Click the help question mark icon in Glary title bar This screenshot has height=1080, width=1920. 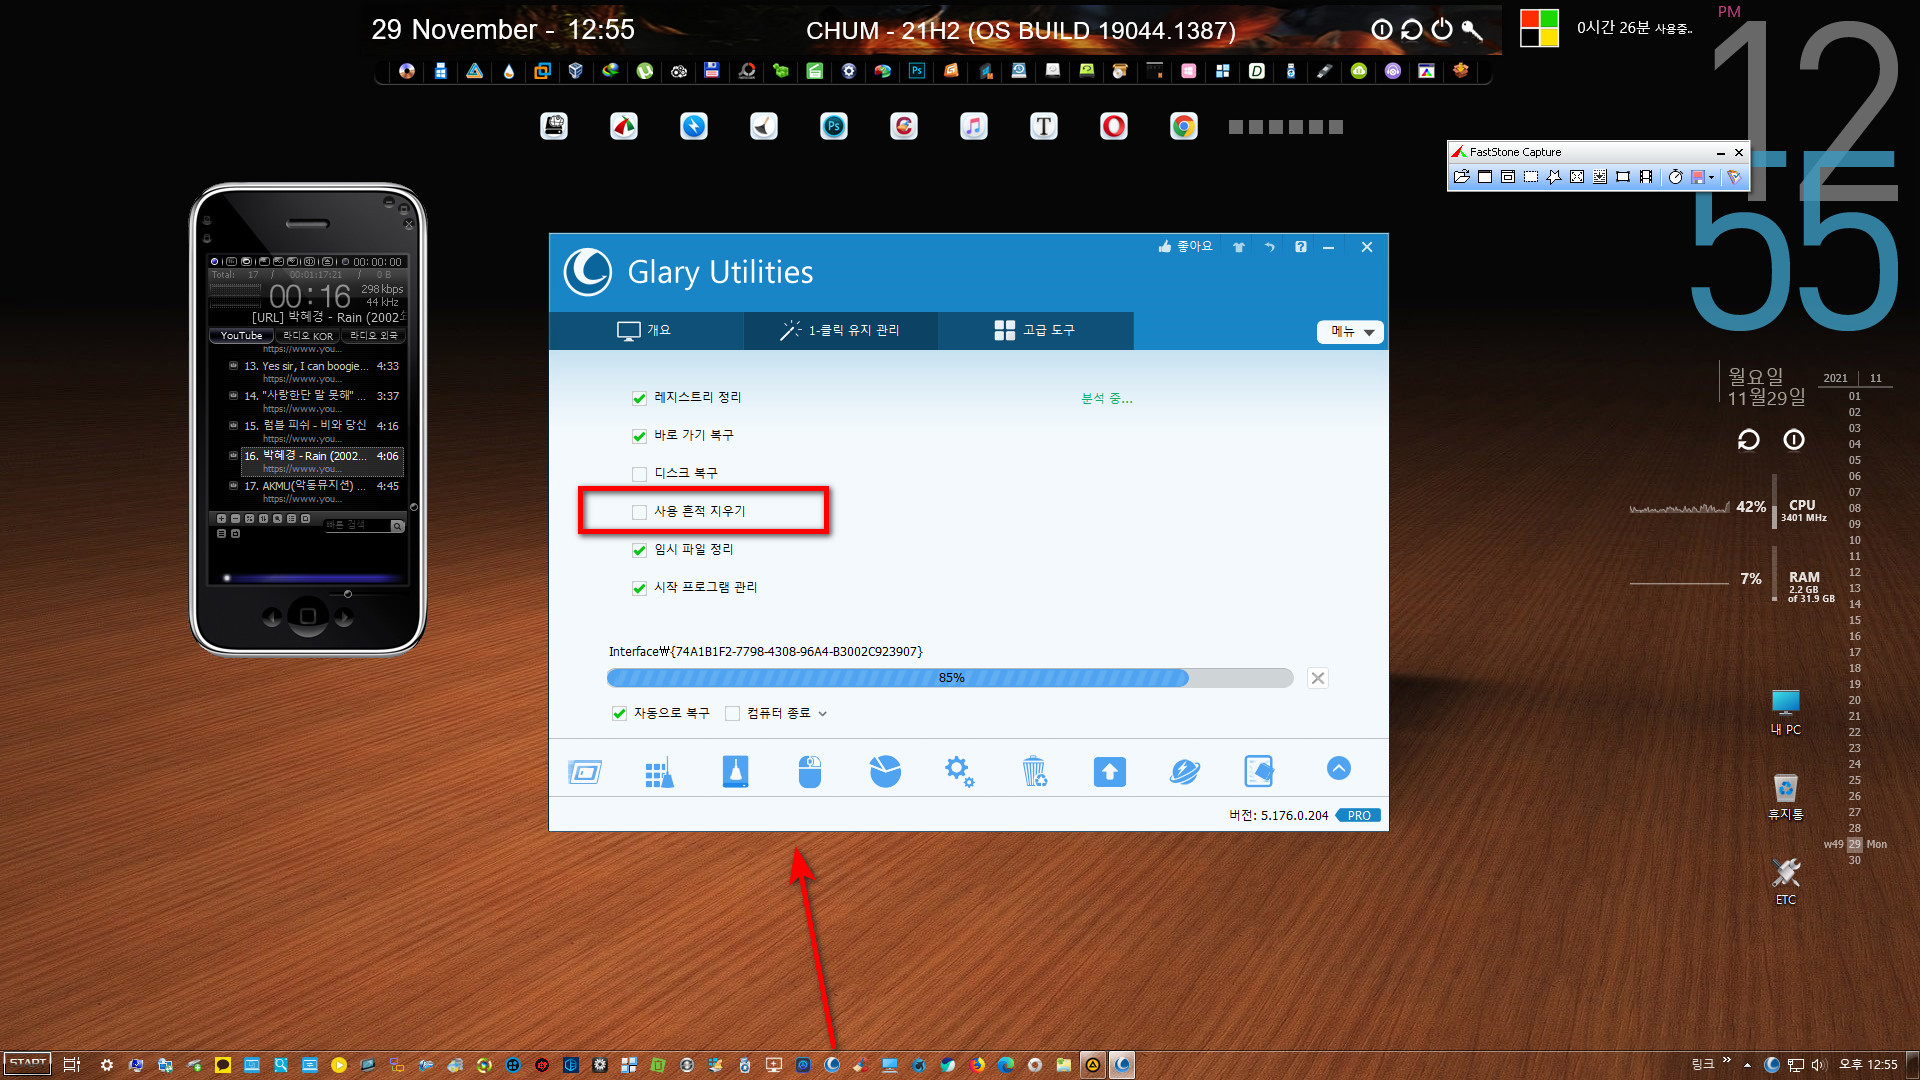1301,247
